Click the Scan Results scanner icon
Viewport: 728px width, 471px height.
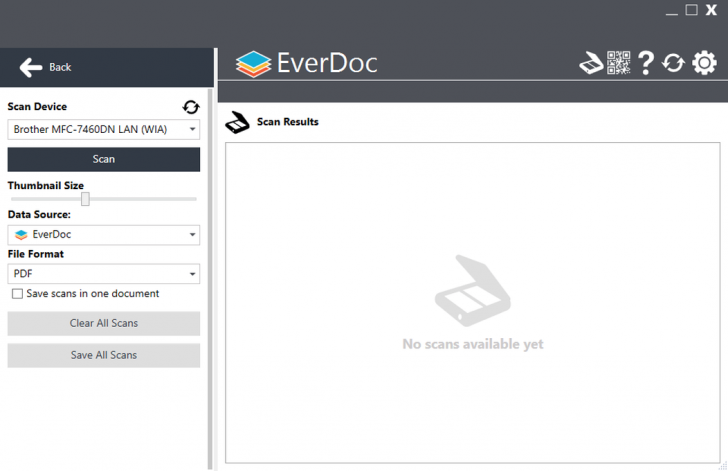[x=237, y=123]
